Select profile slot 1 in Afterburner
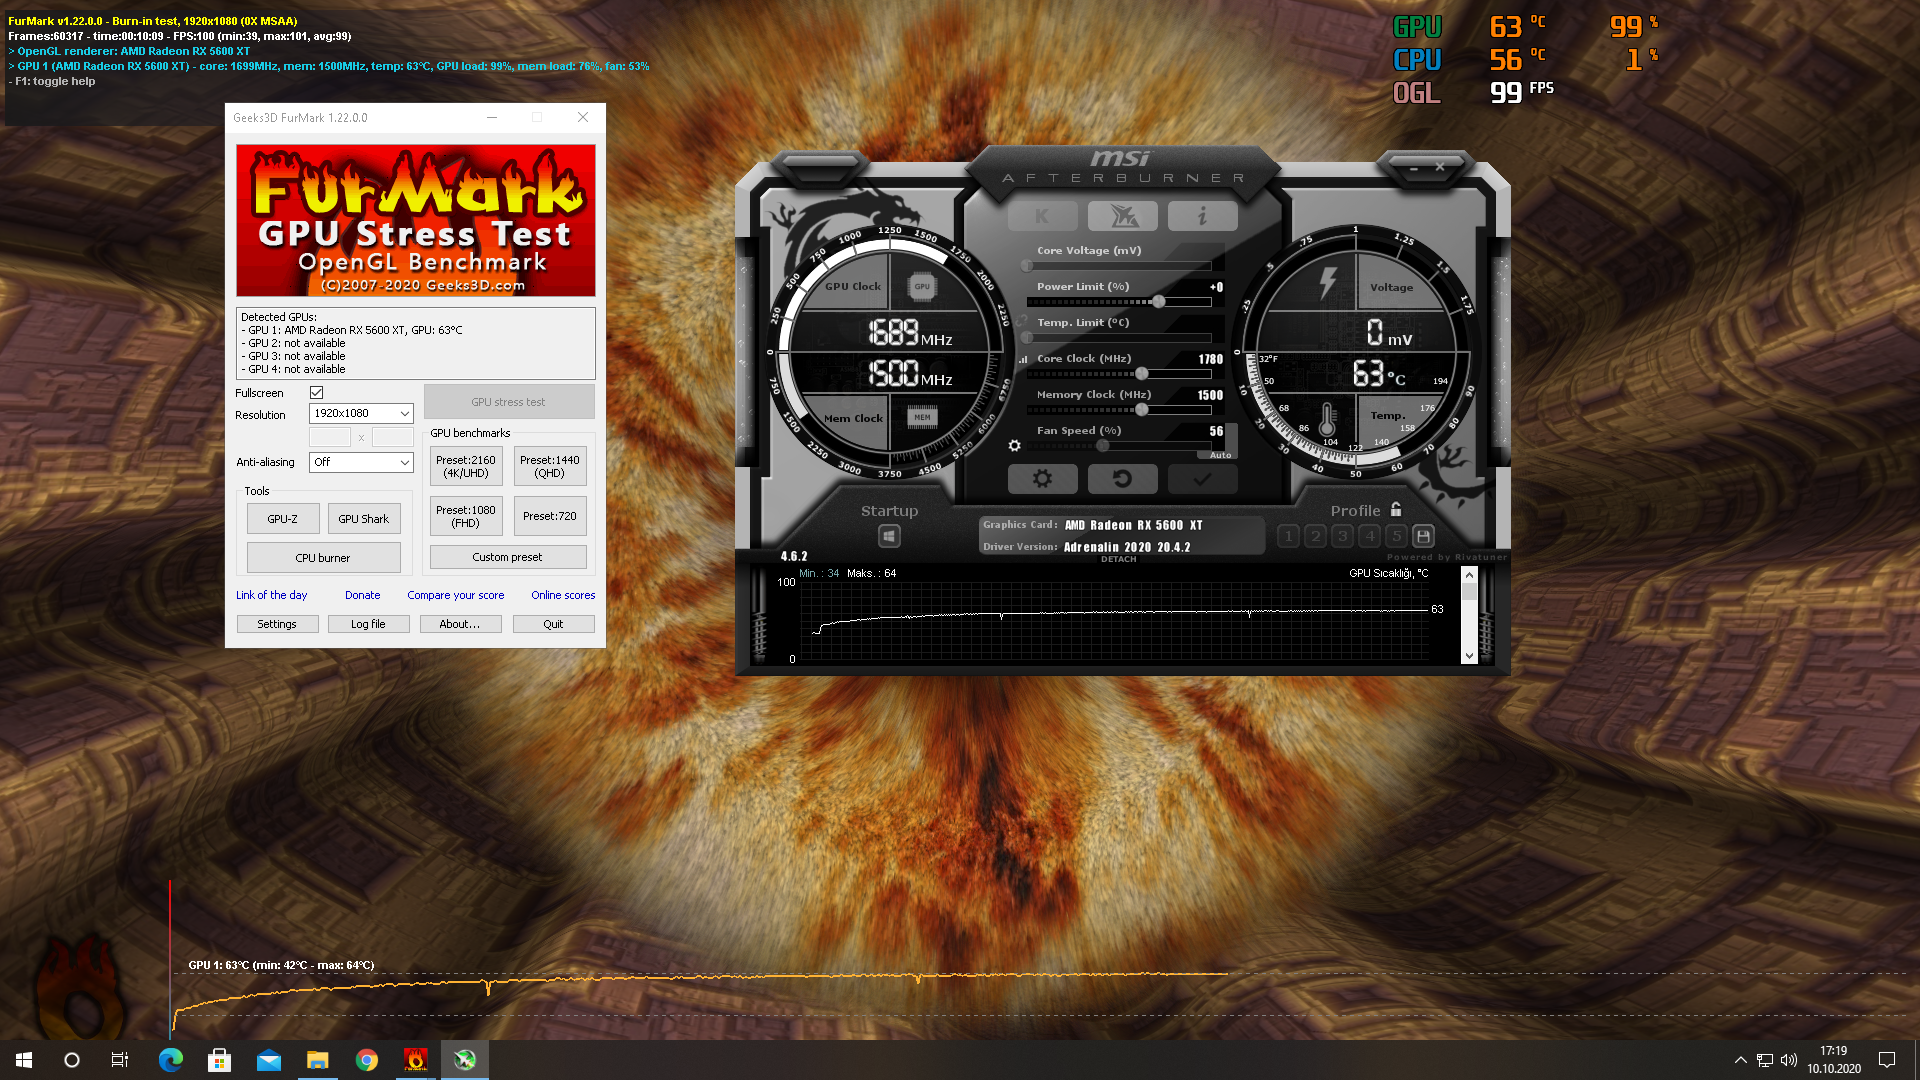The image size is (1920, 1080). (1289, 536)
